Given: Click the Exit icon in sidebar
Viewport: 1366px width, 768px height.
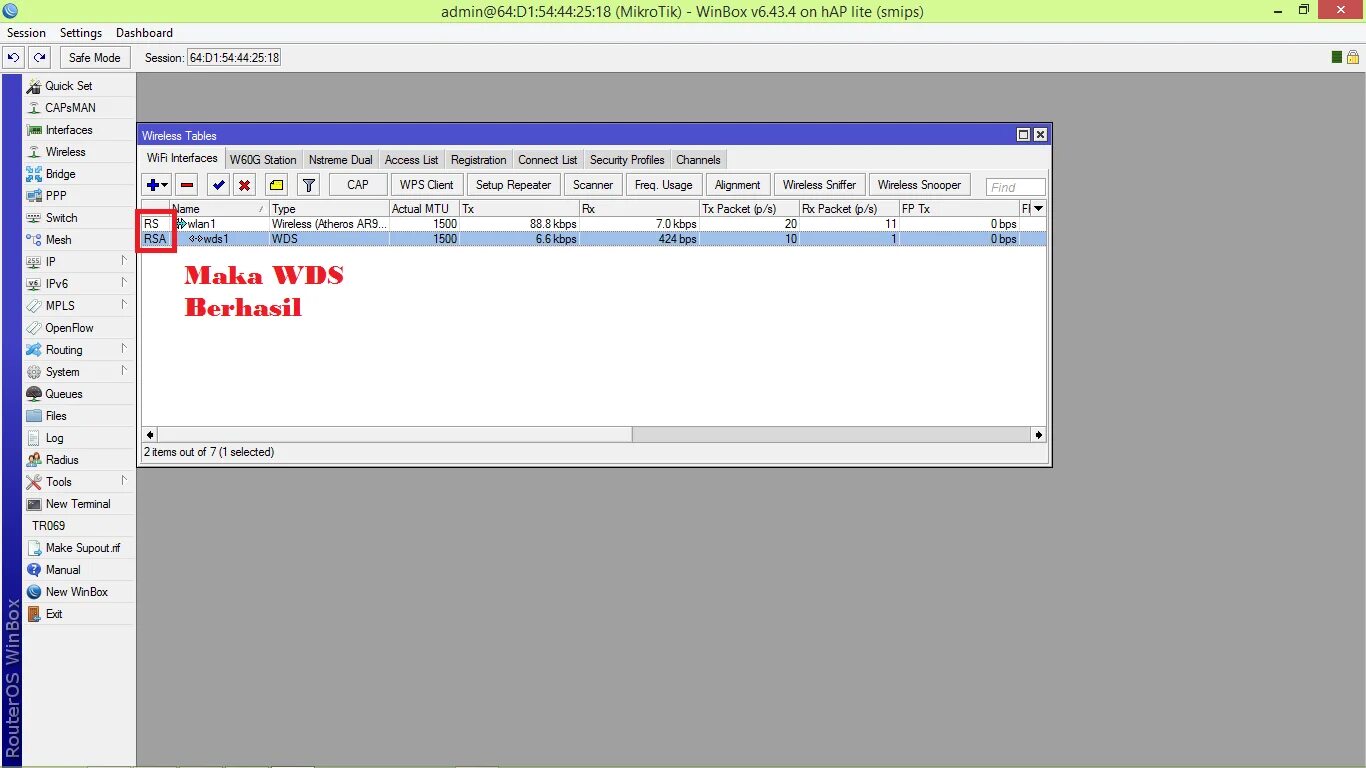Looking at the screenshot, I should [x=34, y=614].
